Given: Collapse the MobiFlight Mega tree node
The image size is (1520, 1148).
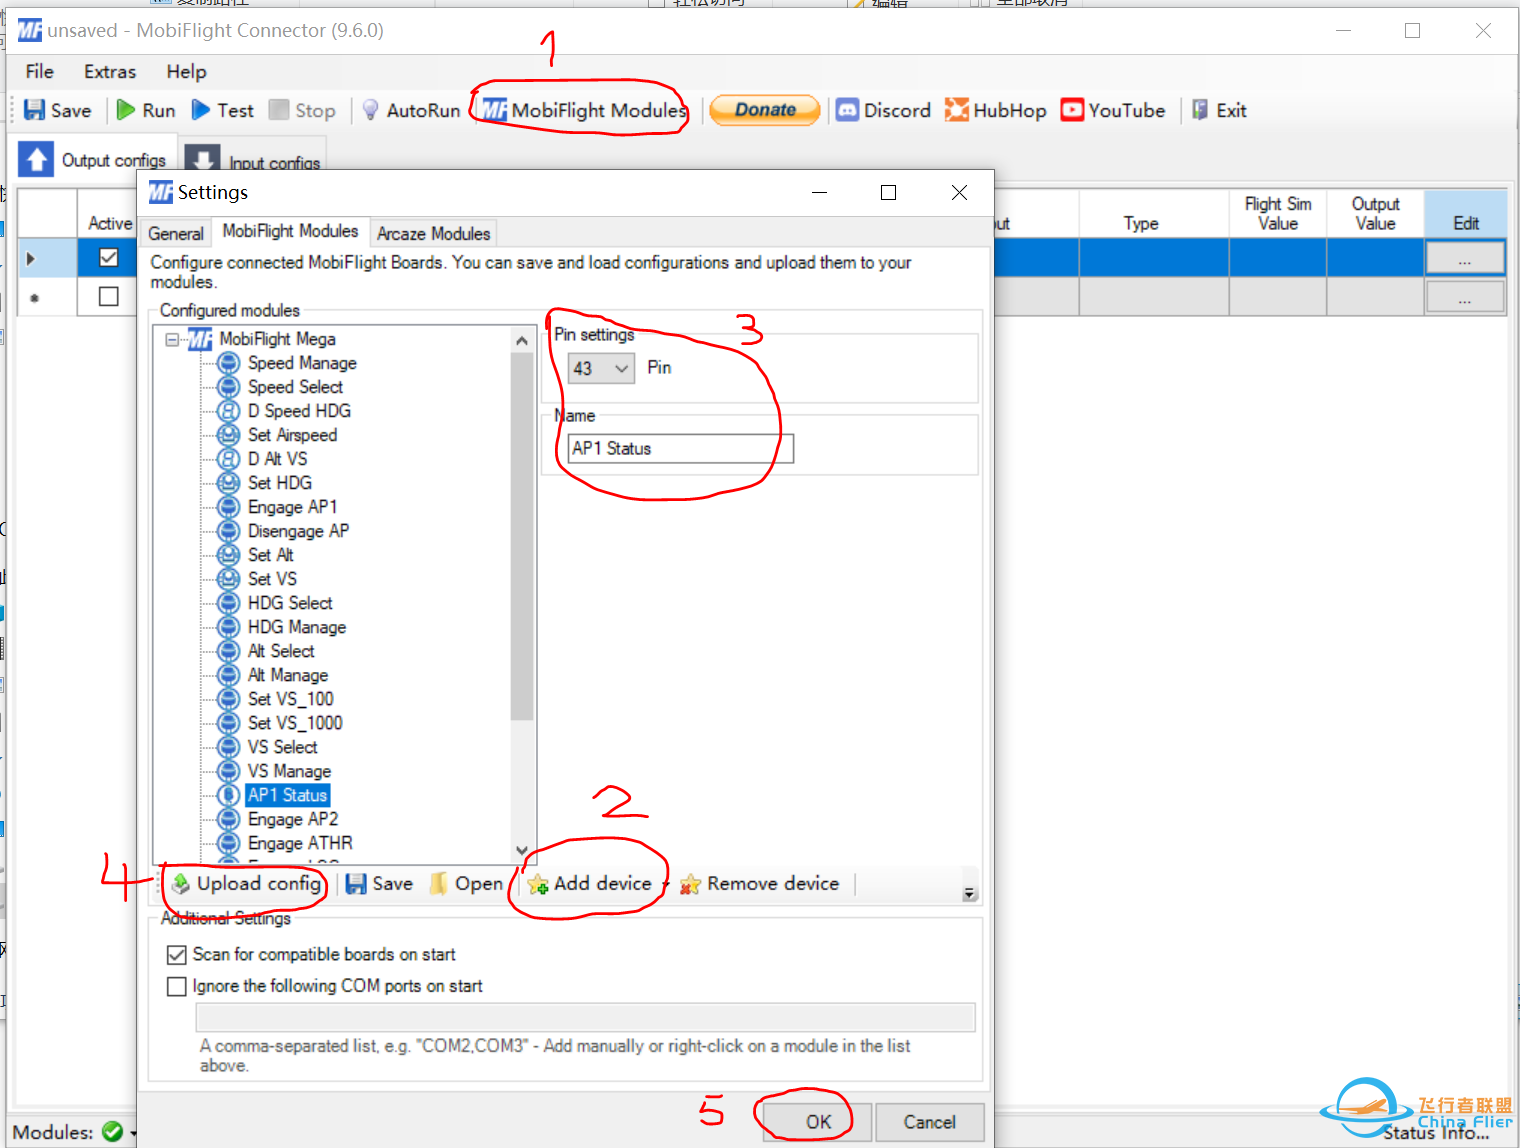Looking at the screenshot, I should tap(172, 339).
